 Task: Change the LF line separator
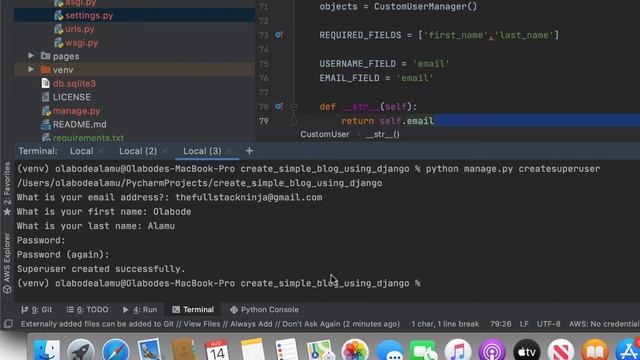(524, 324)
